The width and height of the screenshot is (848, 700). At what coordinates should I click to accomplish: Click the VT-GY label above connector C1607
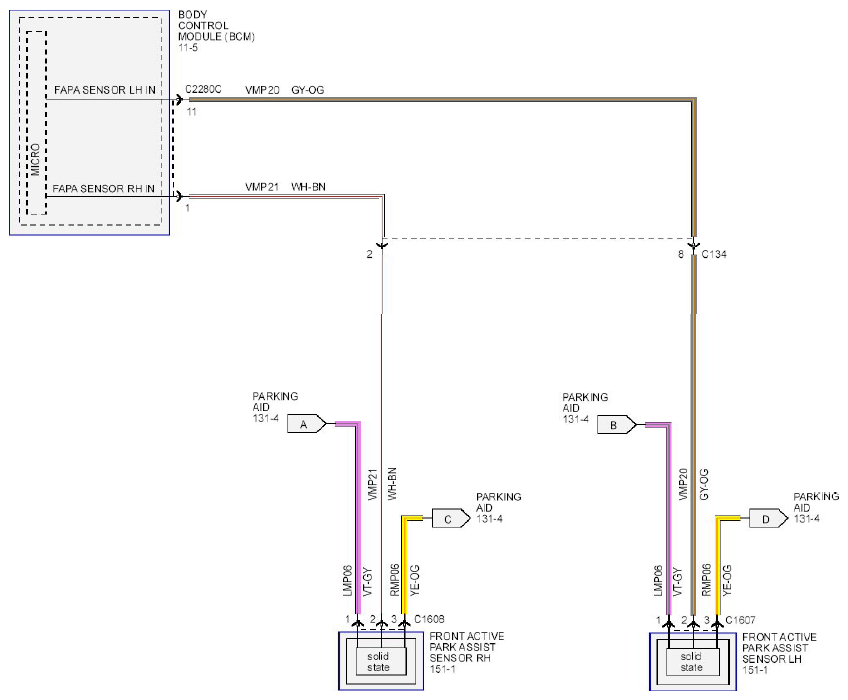[678, 583]
